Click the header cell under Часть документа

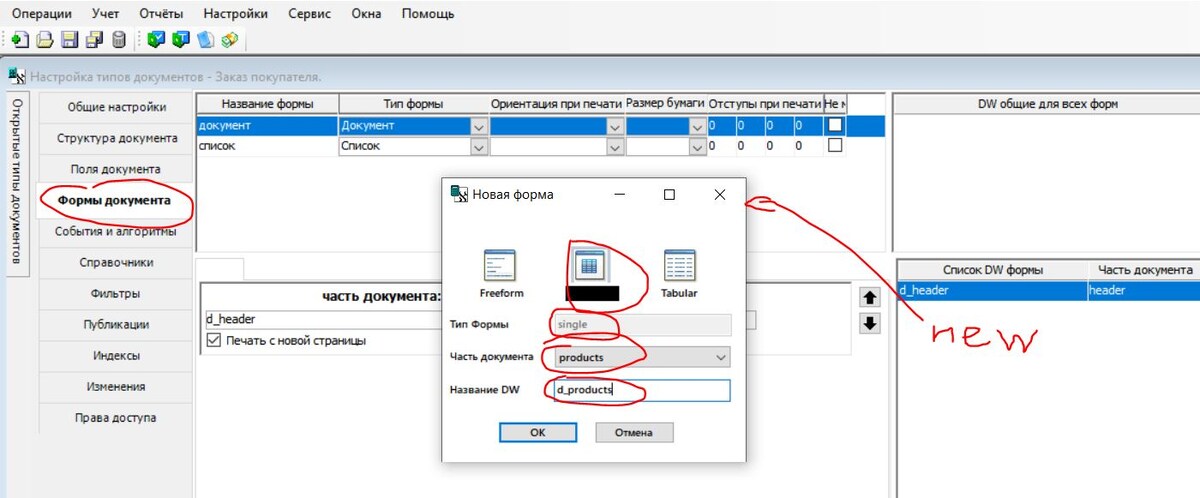point(1143,290)
